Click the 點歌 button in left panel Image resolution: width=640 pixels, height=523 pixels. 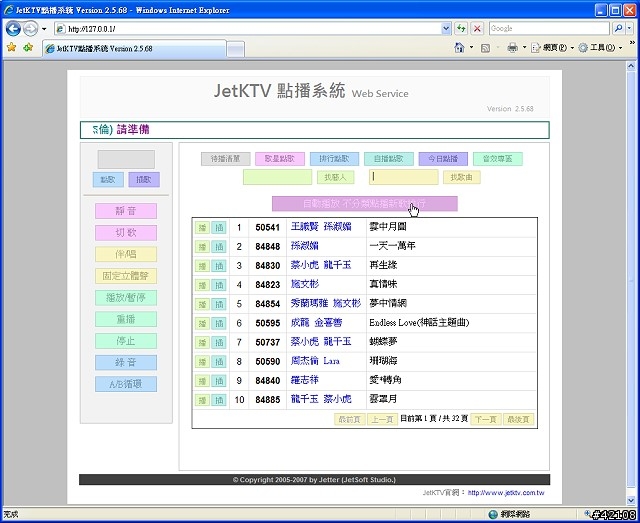[108, 180]
